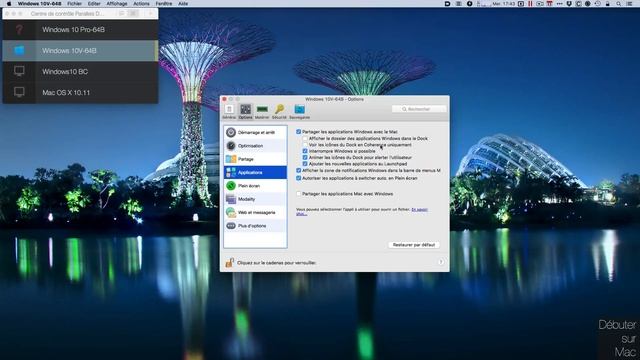Click the Windows10 BC monitor icon
This screenshot has width=640, height=360.
(x=19, y=71)
